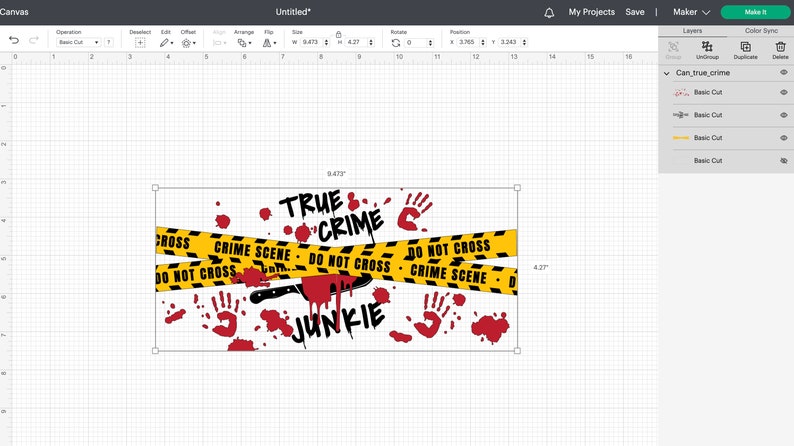Click the Canvas menu label

coord(14,12)
